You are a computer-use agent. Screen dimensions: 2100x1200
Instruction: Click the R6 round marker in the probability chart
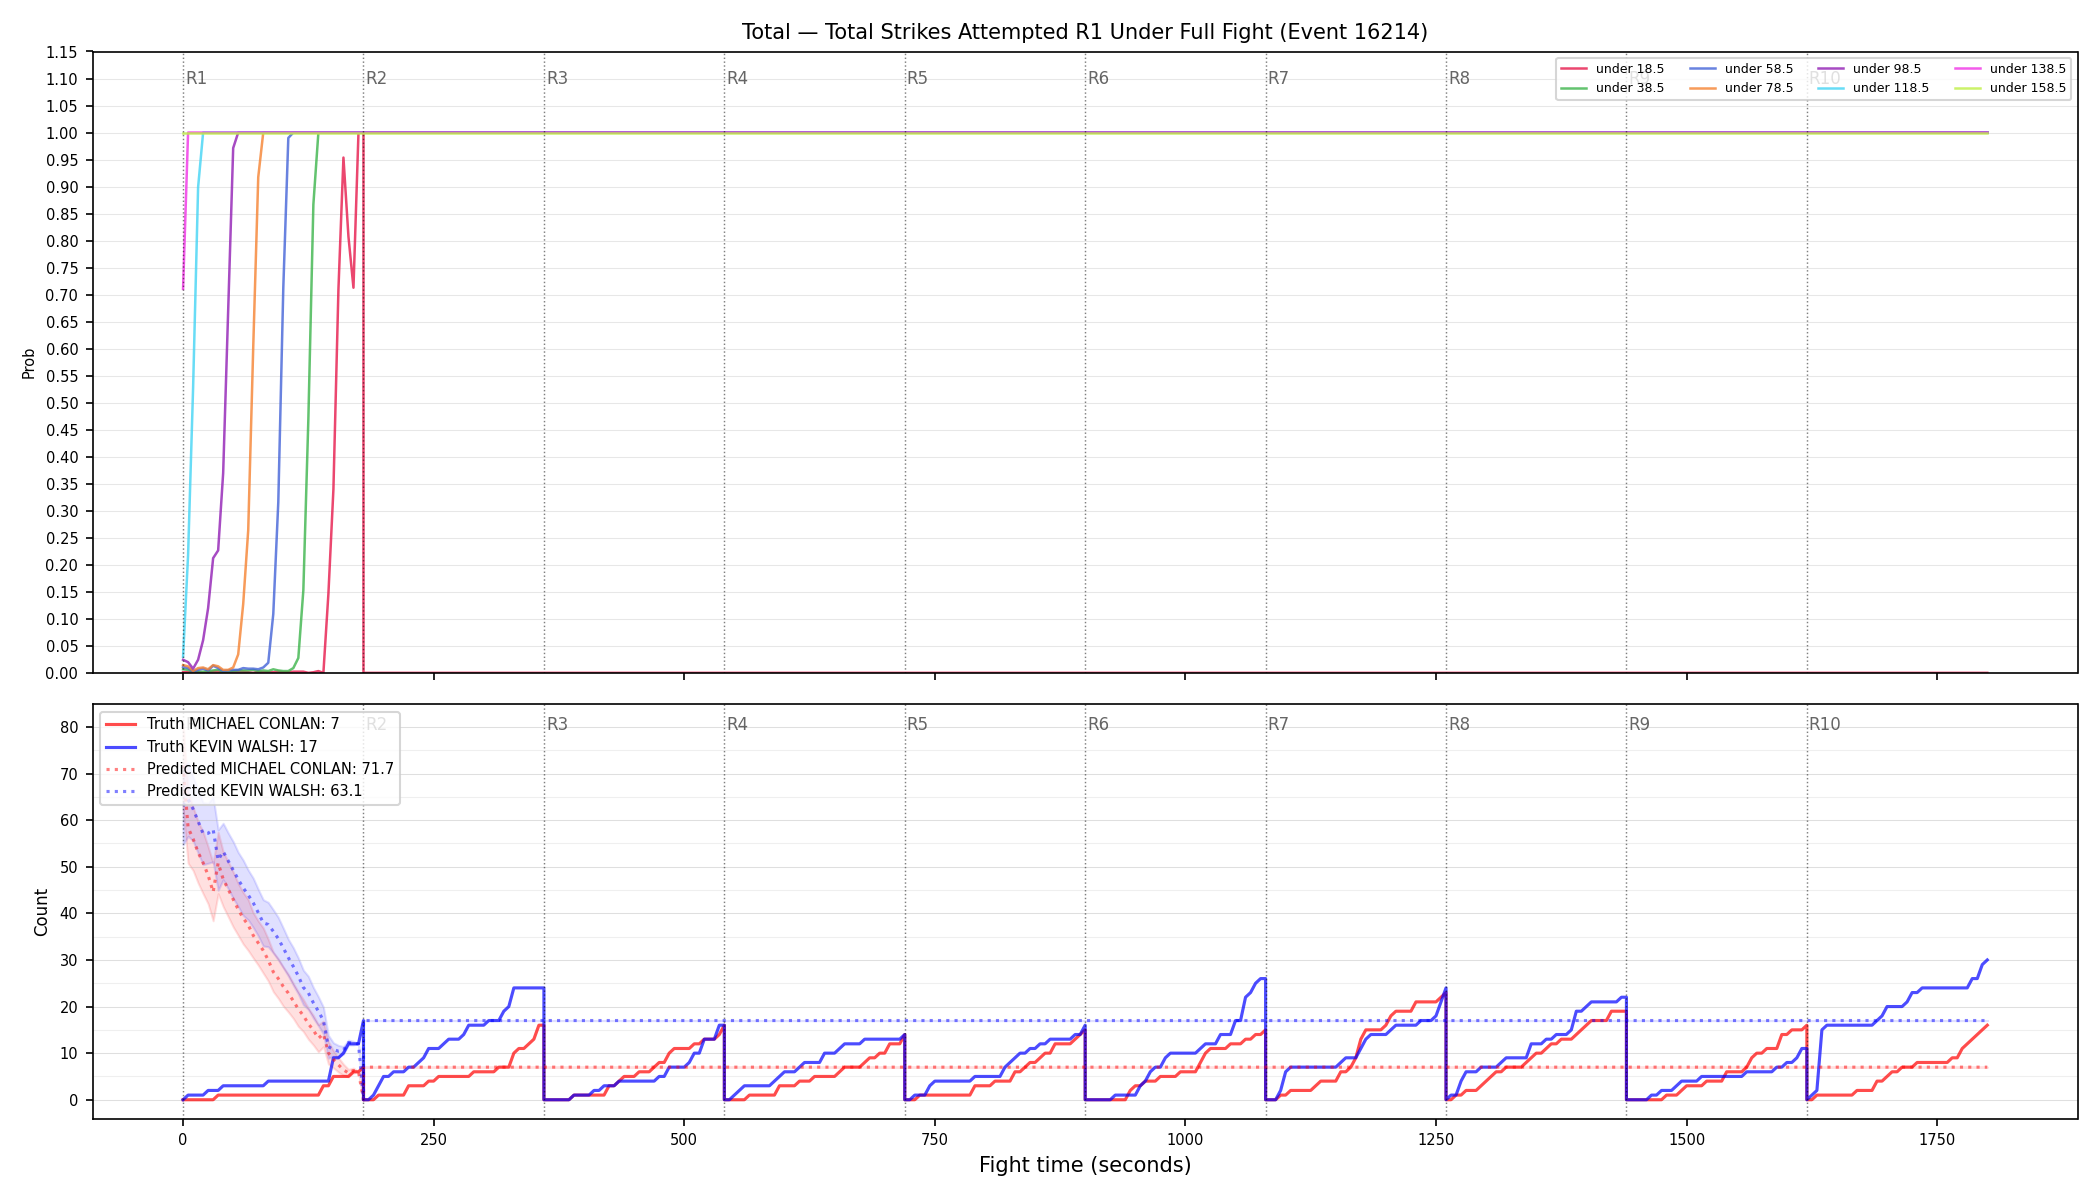coord(1098,78)
